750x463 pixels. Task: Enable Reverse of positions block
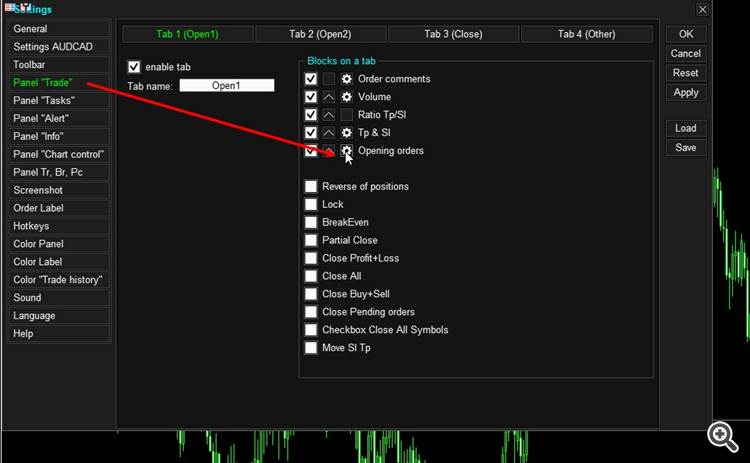click(311, 187)
